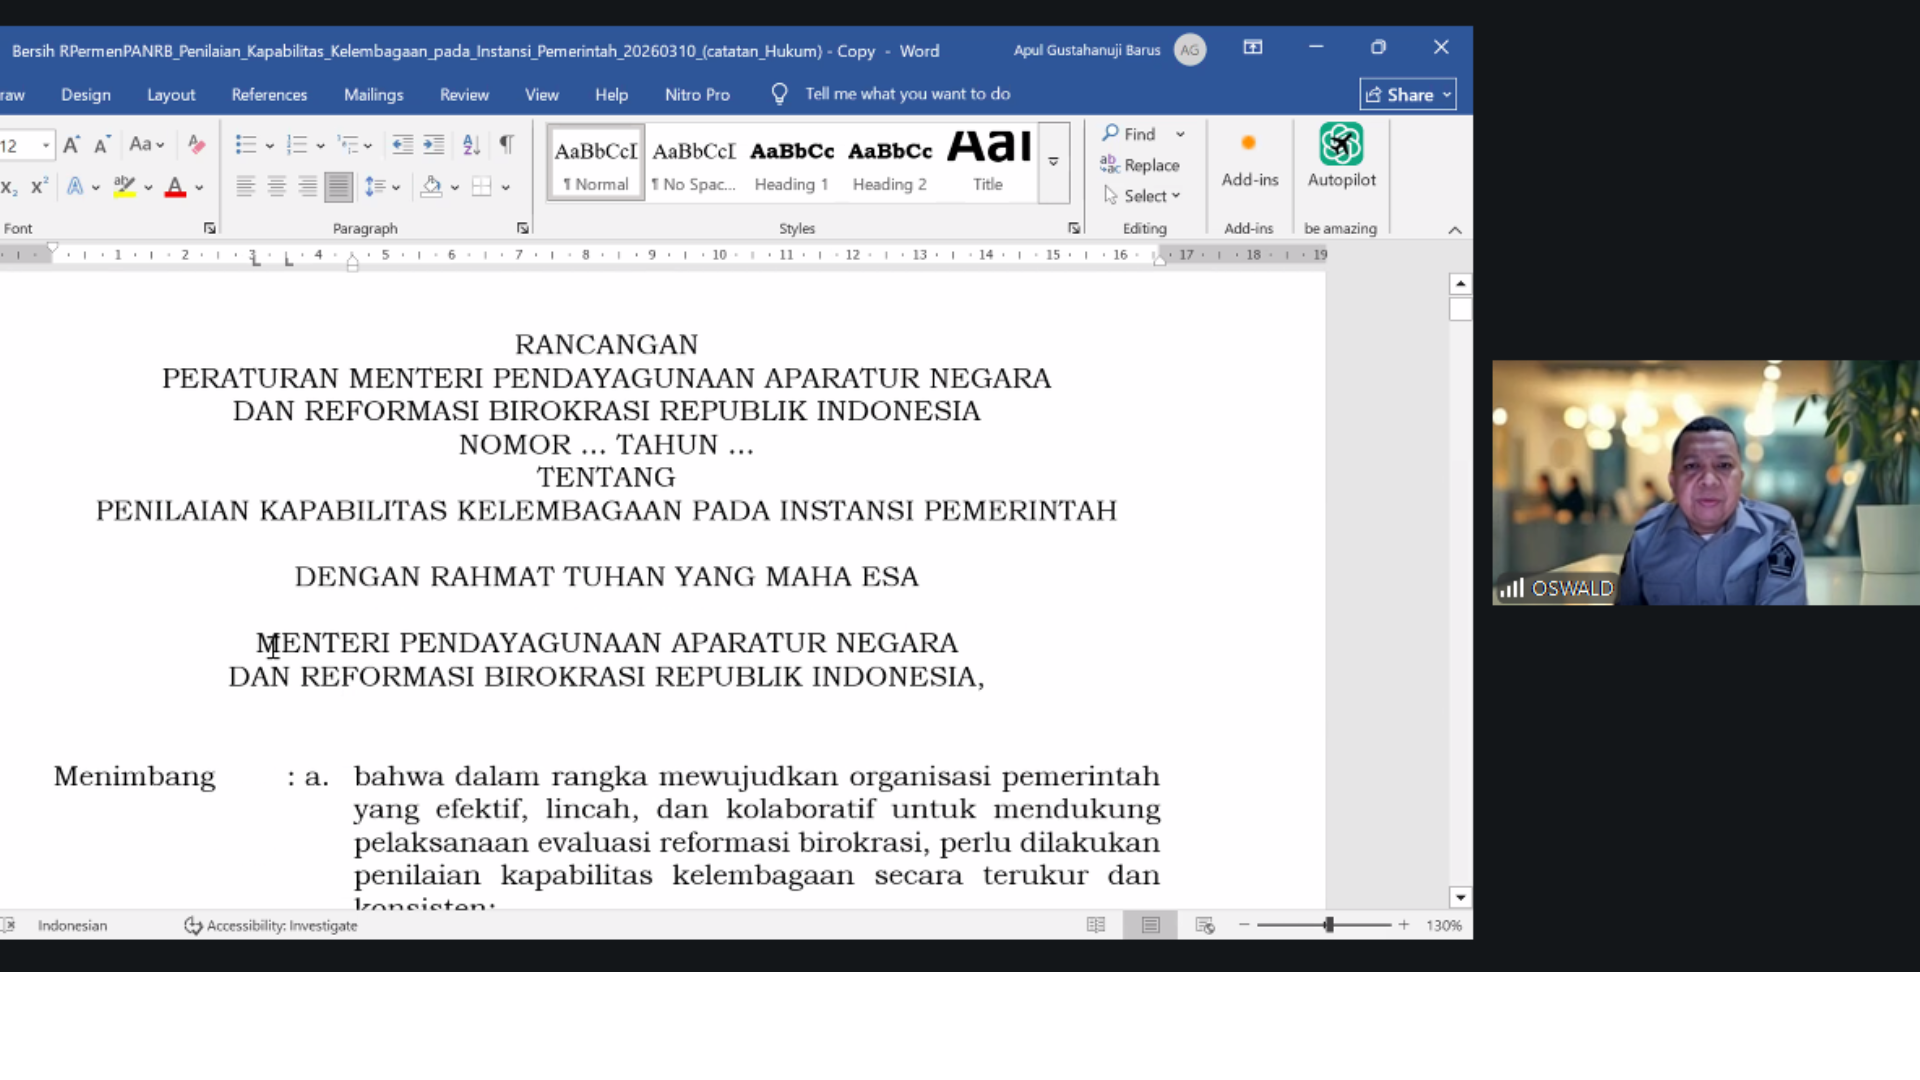Expand the Styles gallery more arrow
1920x1080 pixels.
[x=1053, y=162]
